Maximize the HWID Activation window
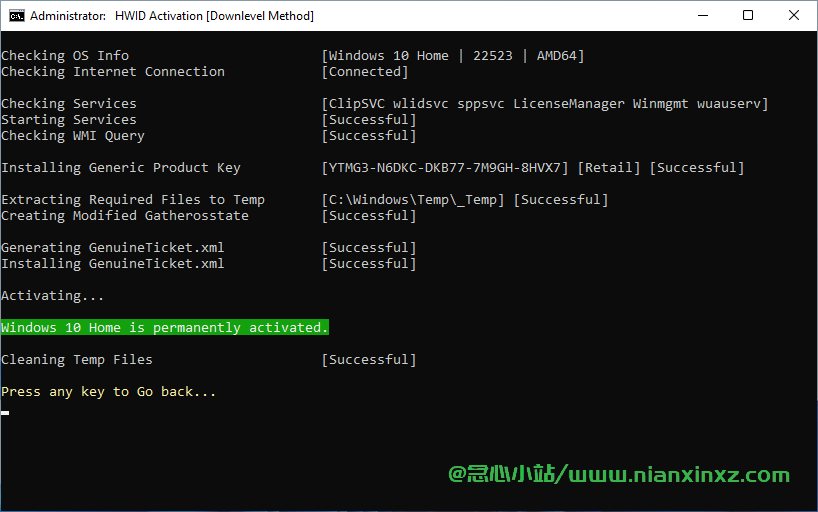 click(748, 16)
